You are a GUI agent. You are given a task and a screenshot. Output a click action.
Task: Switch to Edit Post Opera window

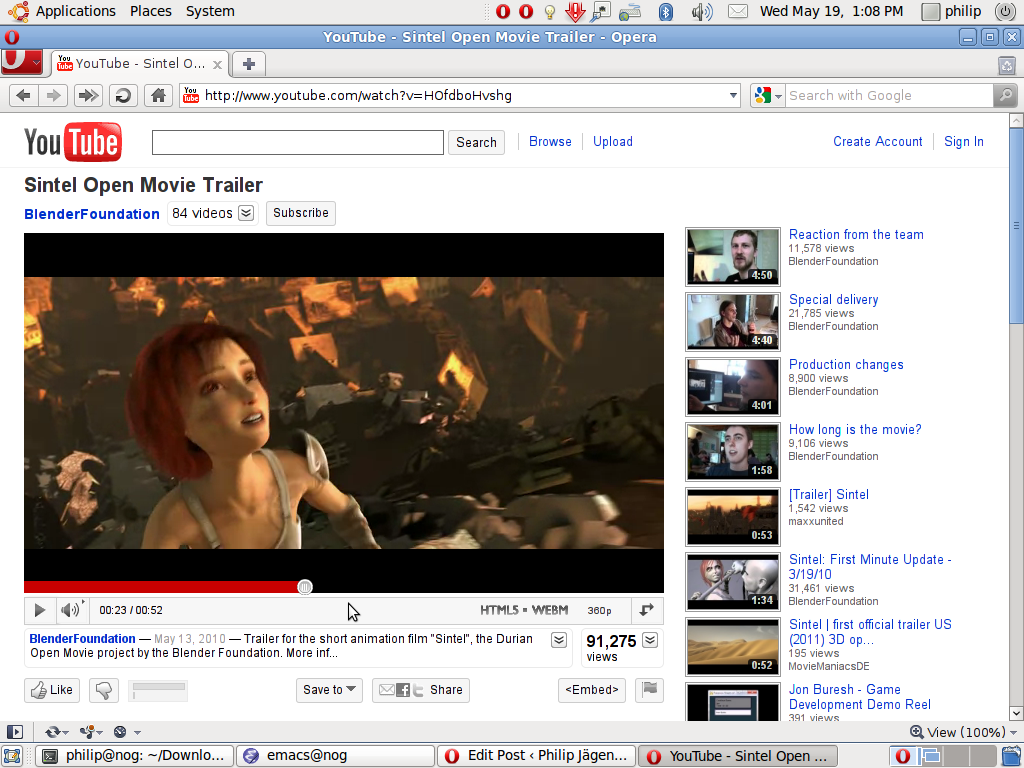tap(537, 756)
